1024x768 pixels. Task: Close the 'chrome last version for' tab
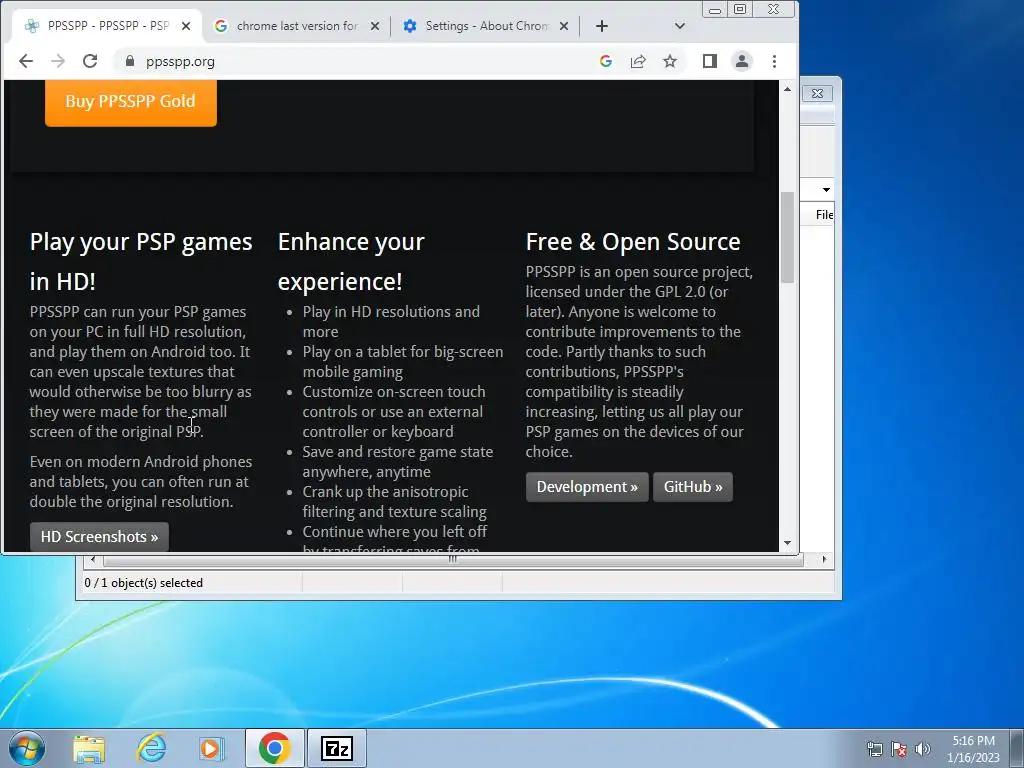(x=375, y=26)
